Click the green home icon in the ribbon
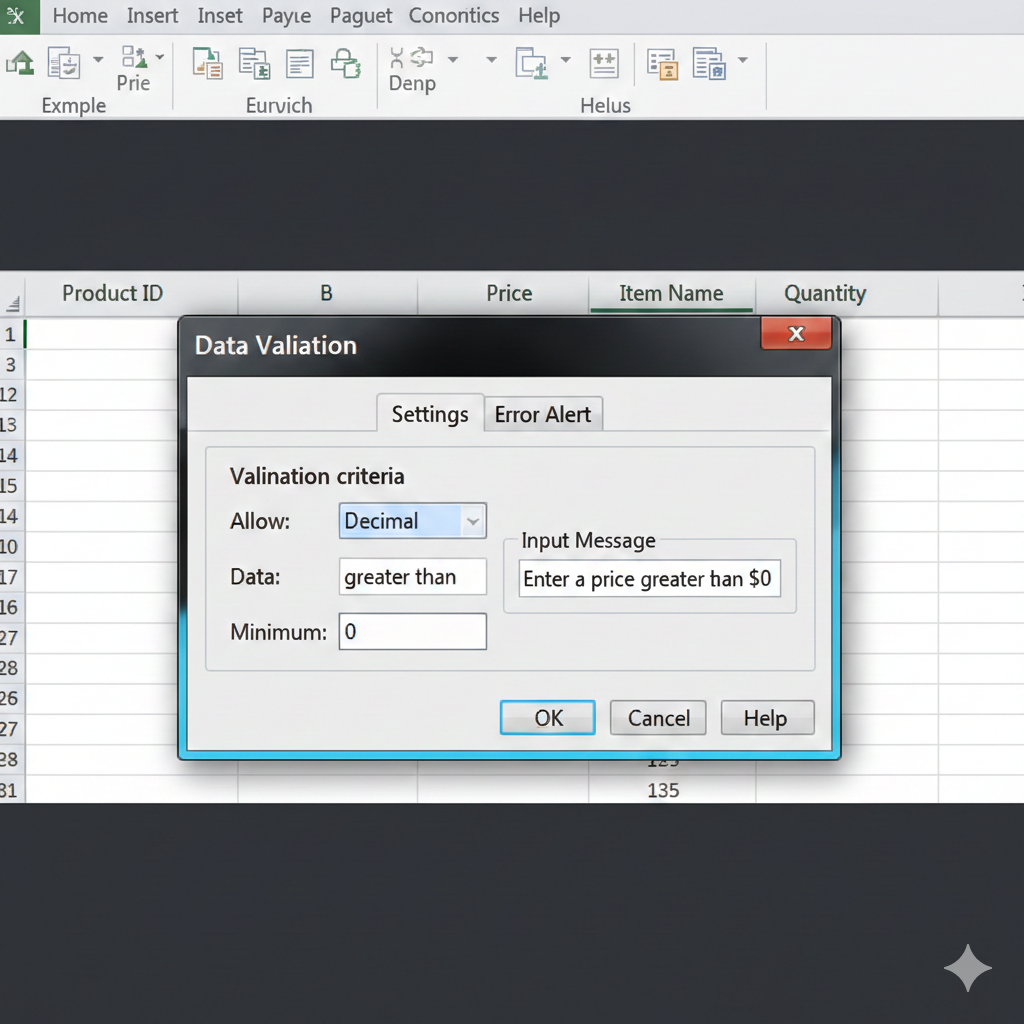The height and width of the screenshot is (1024, 1024). click(20, 62)
